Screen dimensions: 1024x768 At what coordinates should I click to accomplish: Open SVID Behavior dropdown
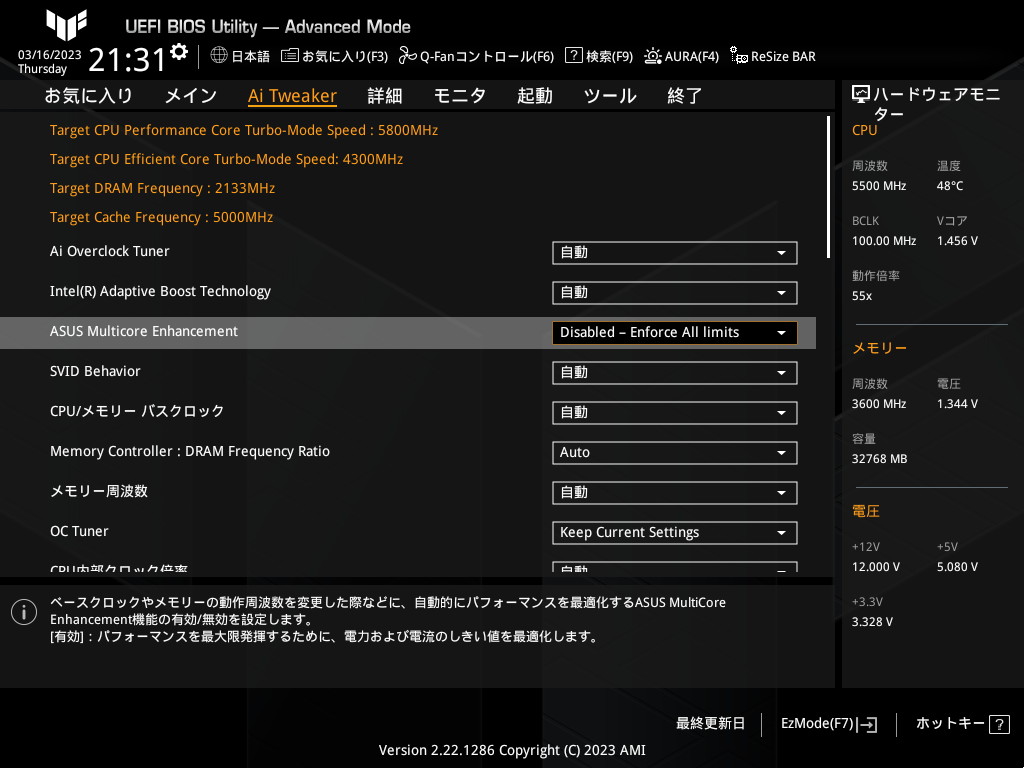click(675, 373)
